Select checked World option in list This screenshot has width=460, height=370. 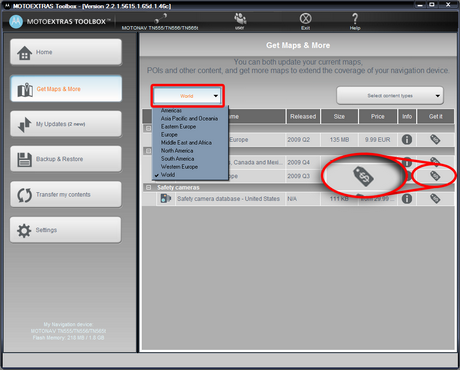[x=168, y=175]
